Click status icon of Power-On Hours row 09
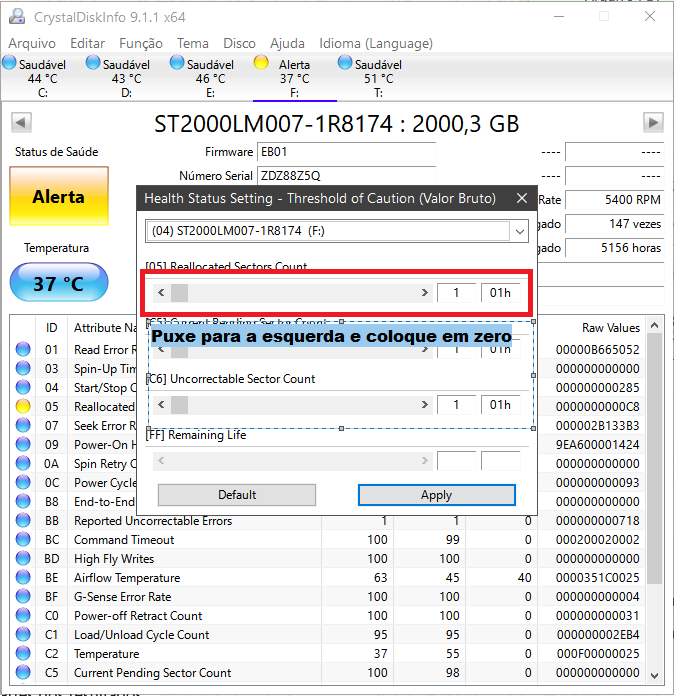The image size is (674, 696). point(23,444)
